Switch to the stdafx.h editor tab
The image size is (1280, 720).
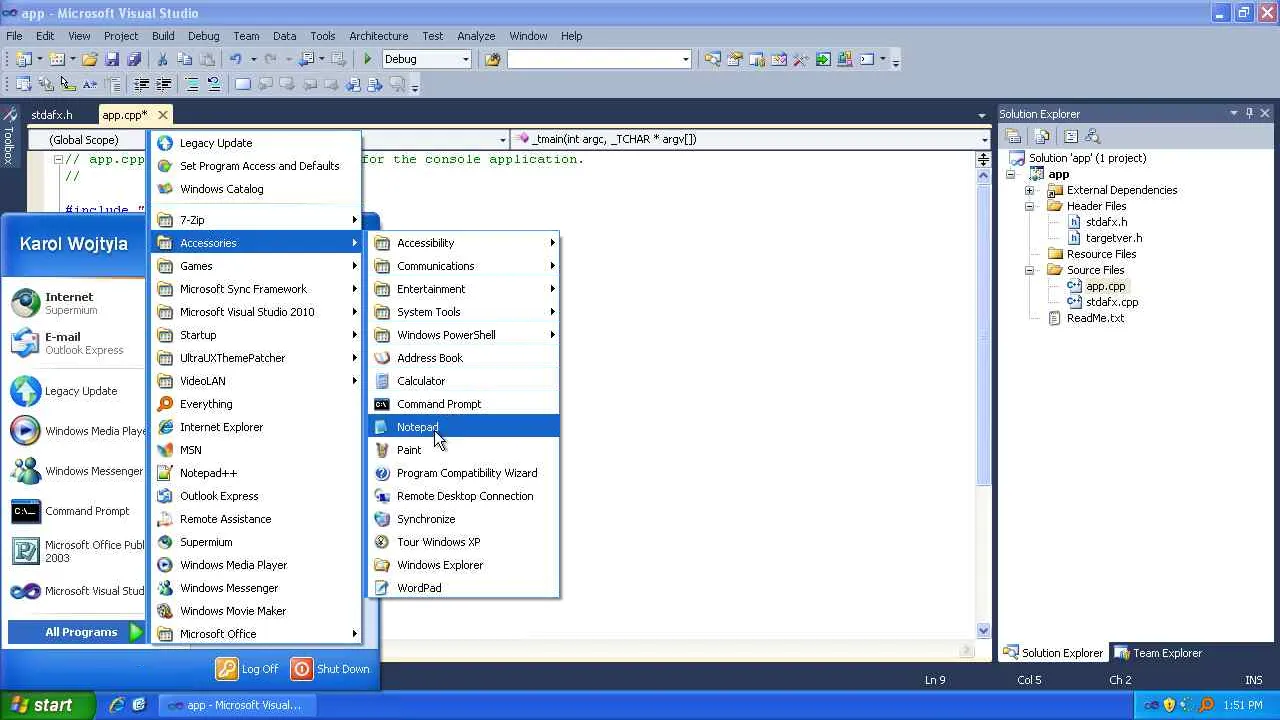tap(52, 115)
